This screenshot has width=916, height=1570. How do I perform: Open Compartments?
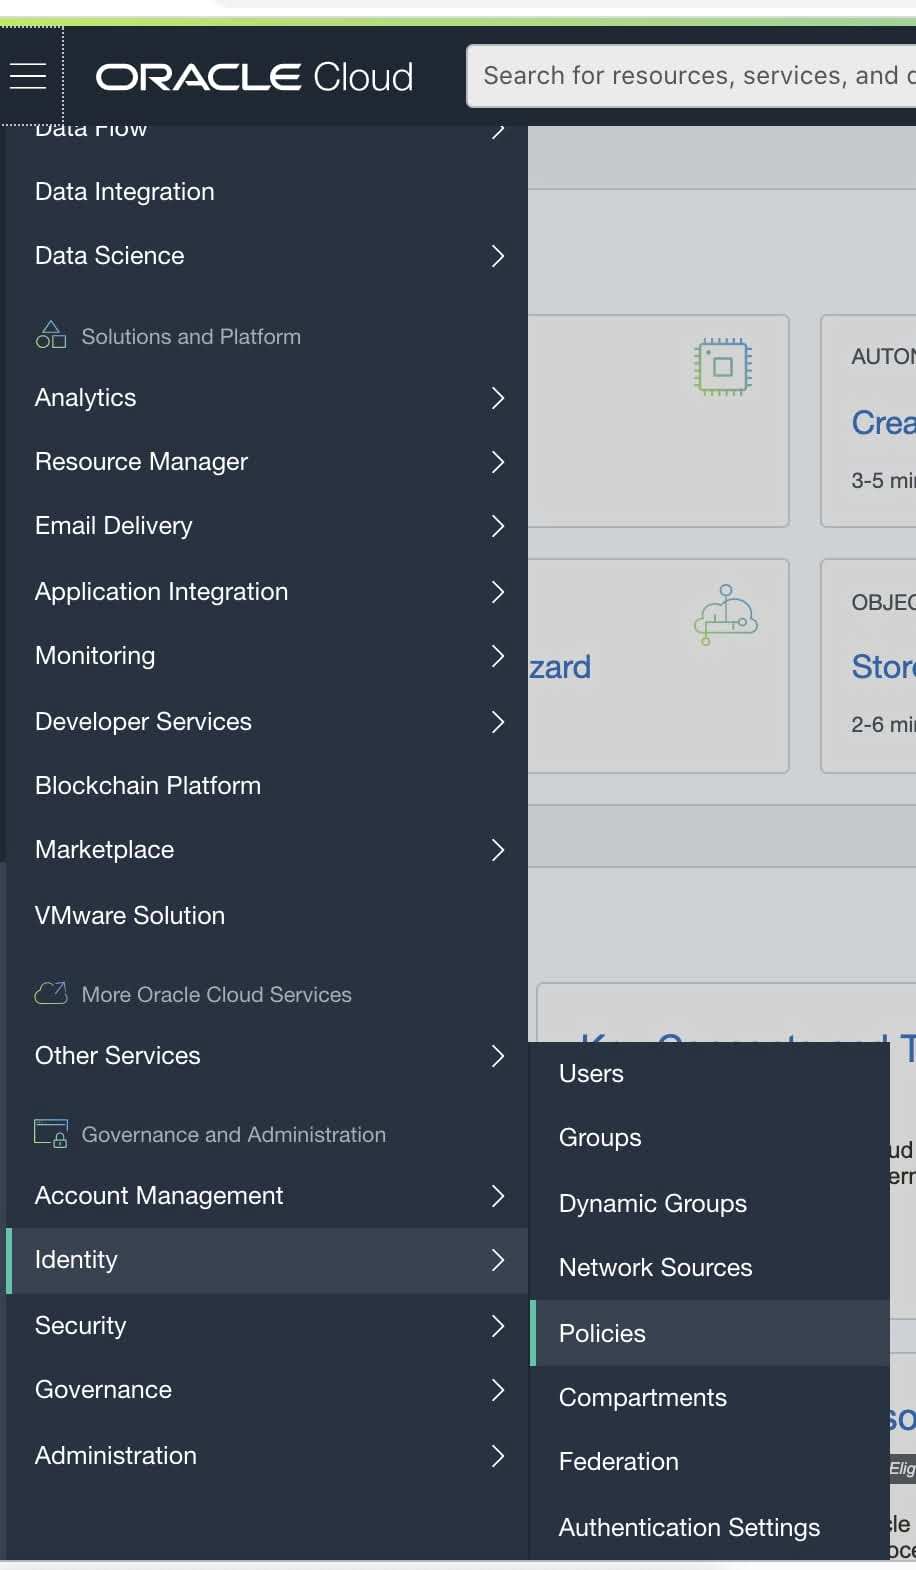[x=643, y=1398]
